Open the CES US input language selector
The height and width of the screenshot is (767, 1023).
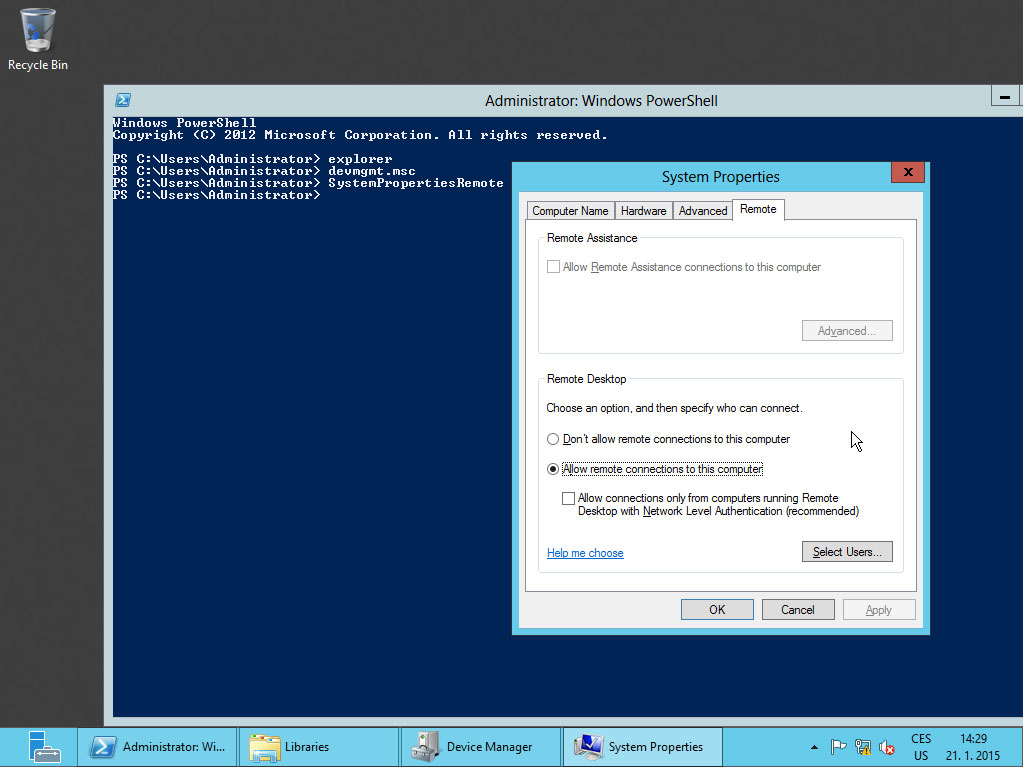(921, 747)
